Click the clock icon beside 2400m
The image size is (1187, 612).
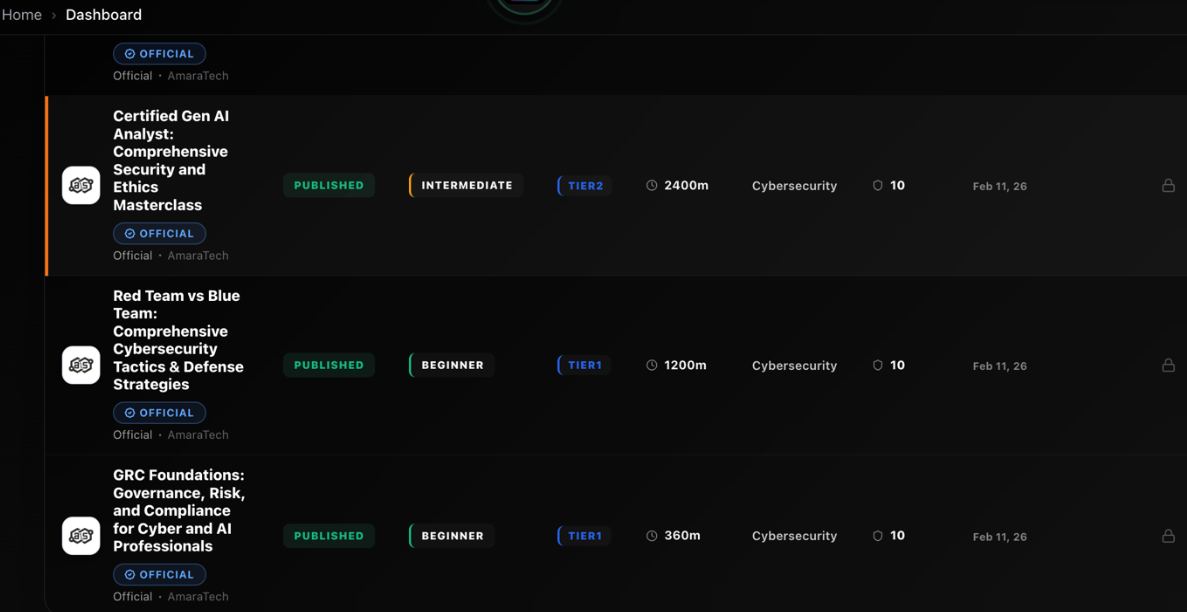(652, 185)
